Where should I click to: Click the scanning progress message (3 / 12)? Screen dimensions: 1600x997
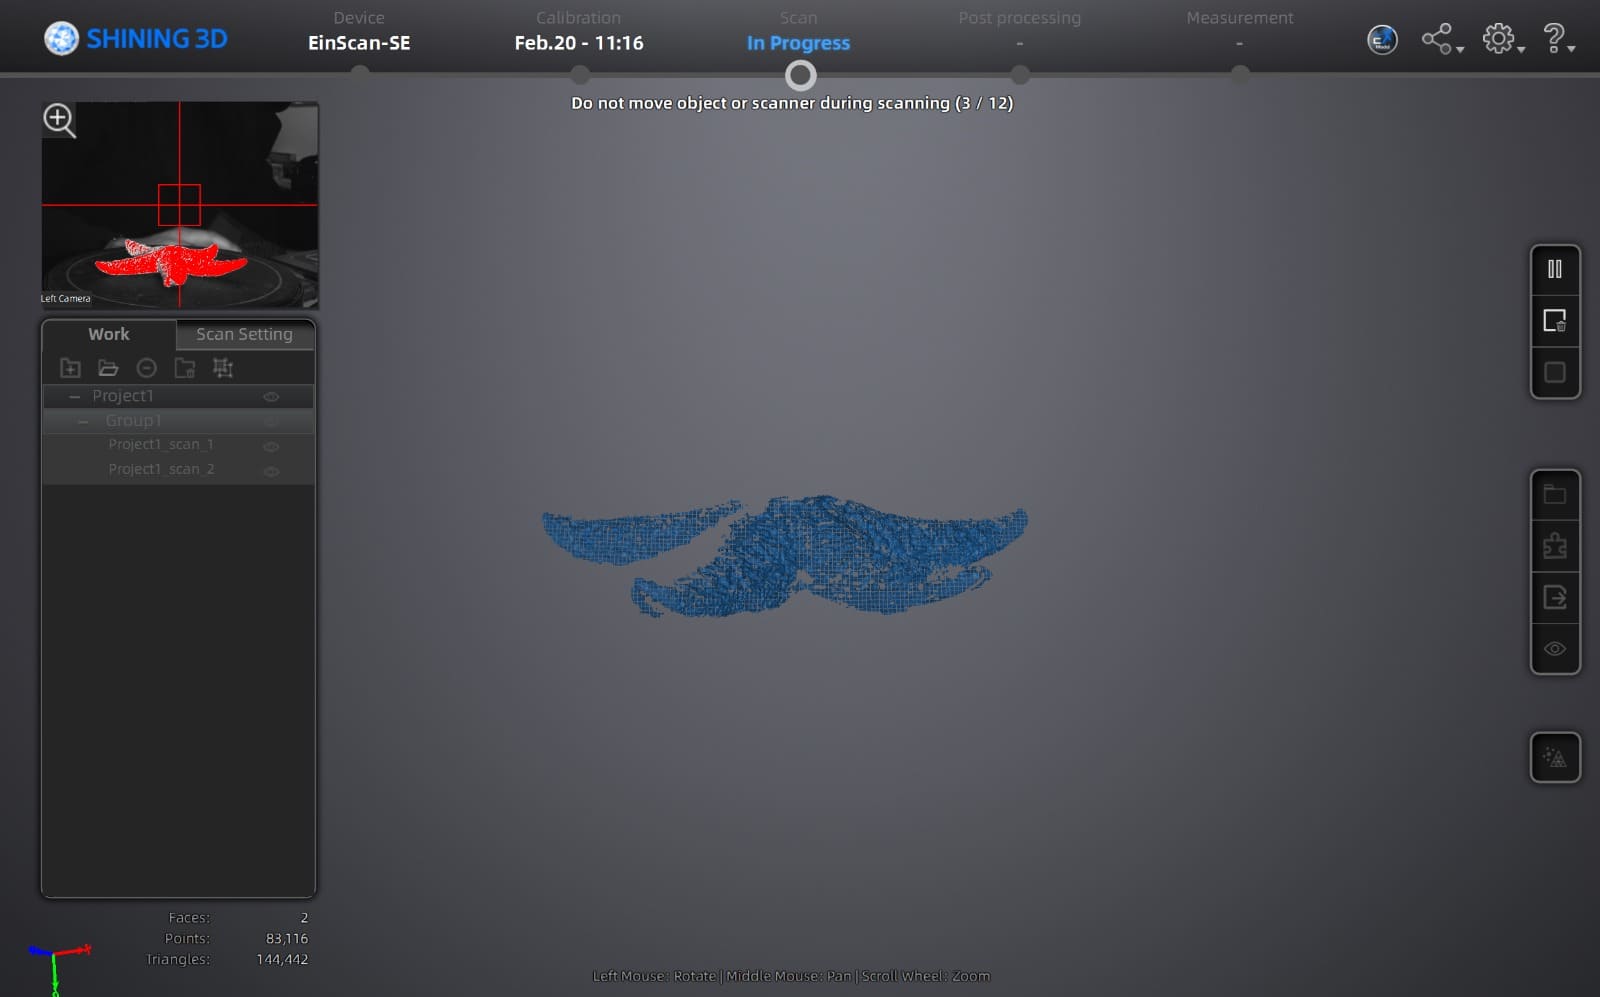[x=792, y=103]
